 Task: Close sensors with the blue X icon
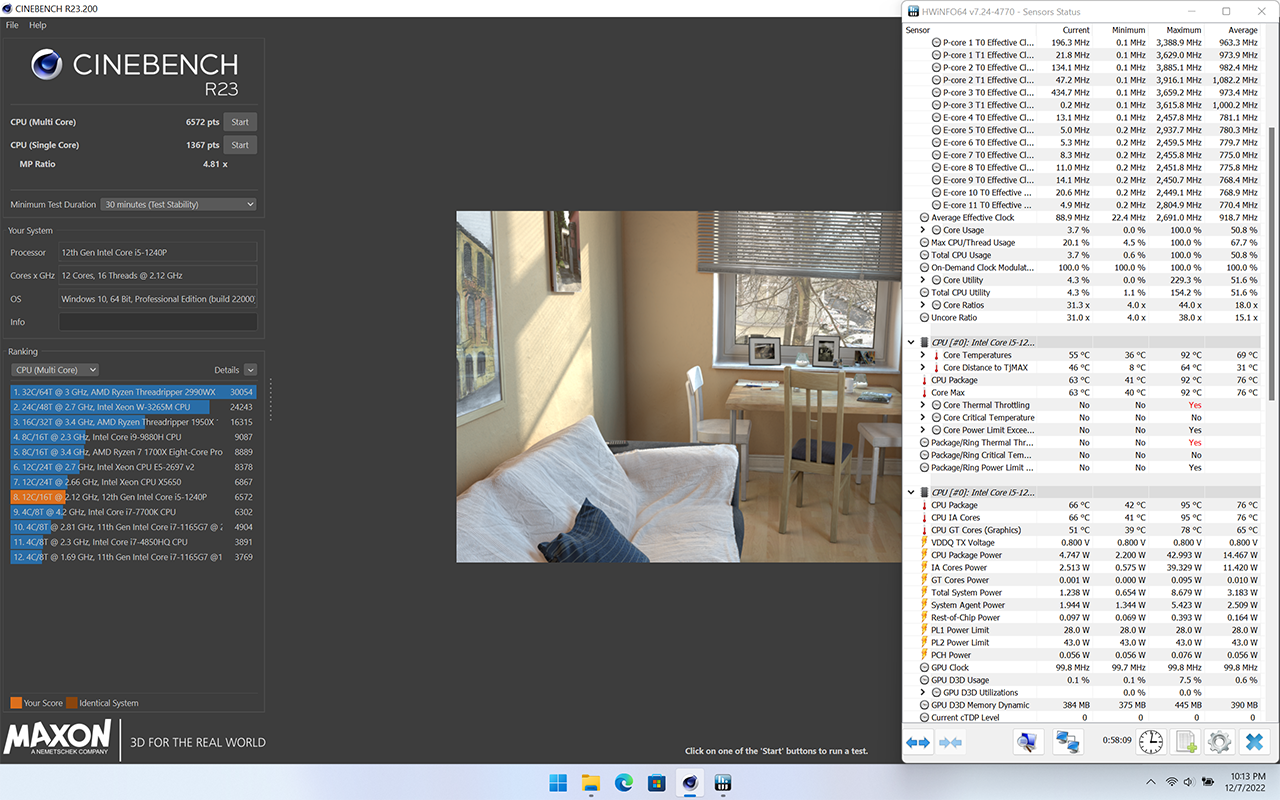pos(1253,742)
